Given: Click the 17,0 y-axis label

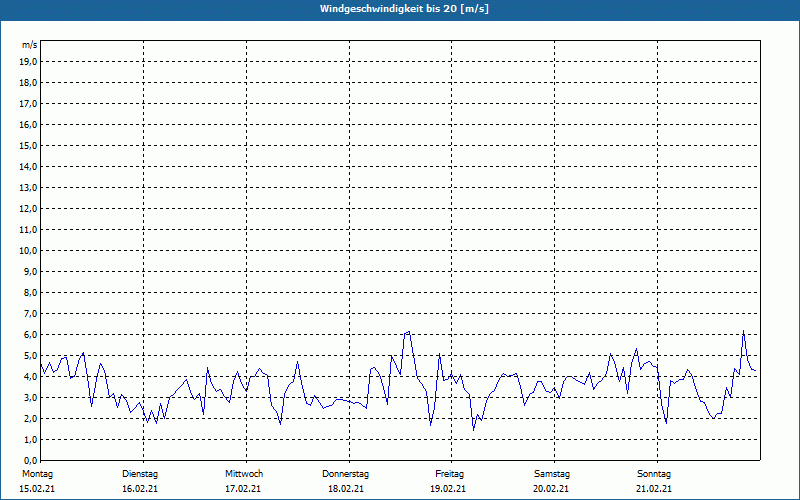Looking at the screenshot, I should (x=28, y=104).
